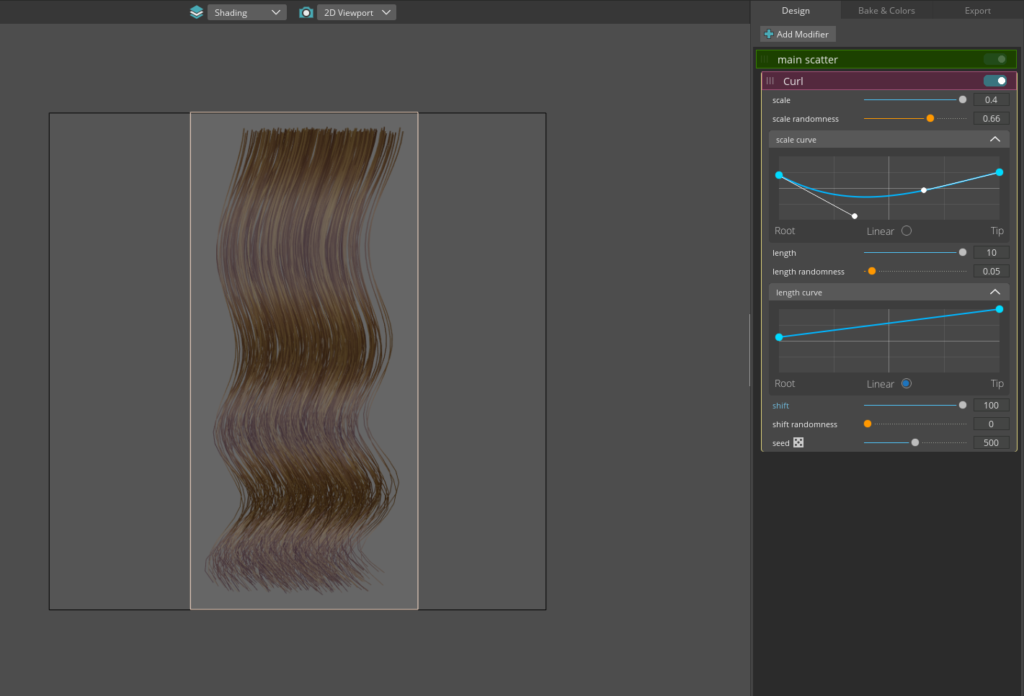Open the Shading dropdown
Screen dimensions: 1024x696
click(x=246, y=12)
